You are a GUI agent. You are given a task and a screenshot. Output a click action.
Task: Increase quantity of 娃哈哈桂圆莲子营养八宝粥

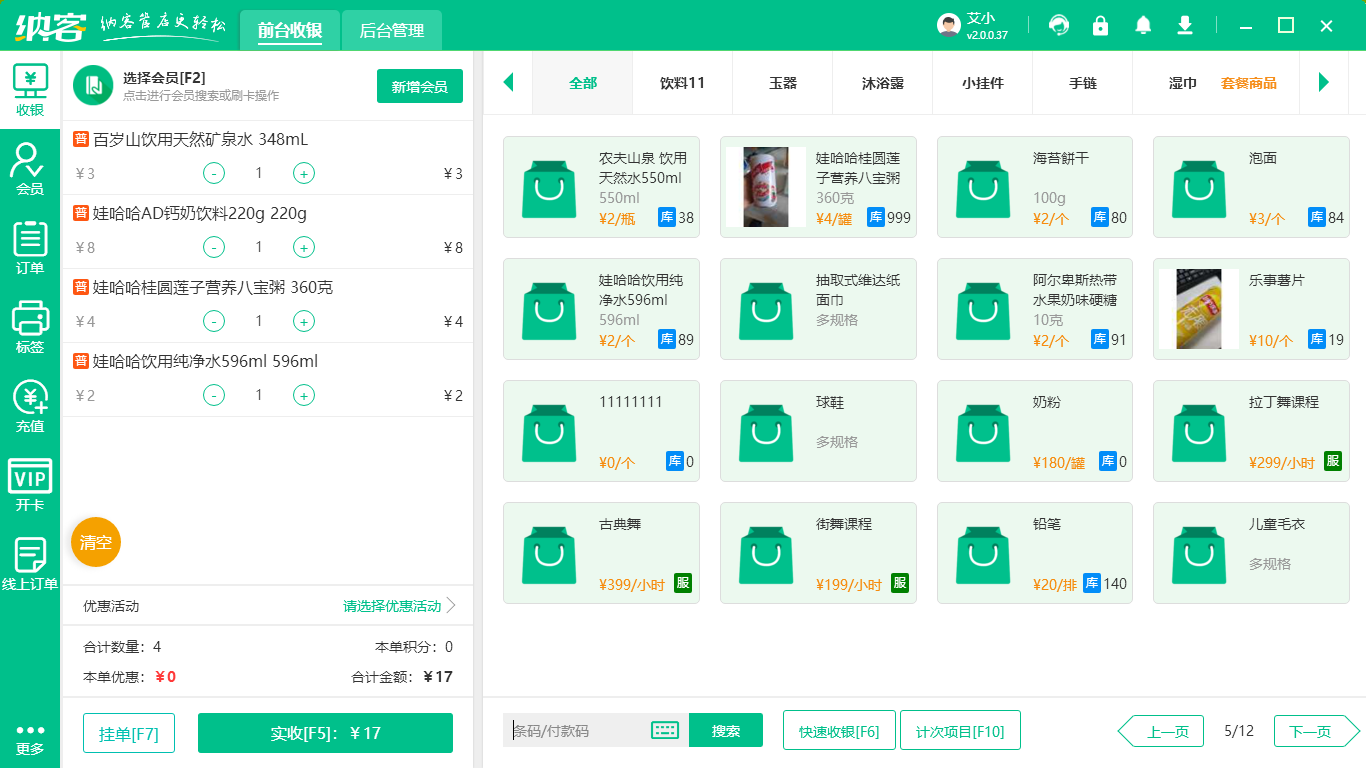pos(304,321)
